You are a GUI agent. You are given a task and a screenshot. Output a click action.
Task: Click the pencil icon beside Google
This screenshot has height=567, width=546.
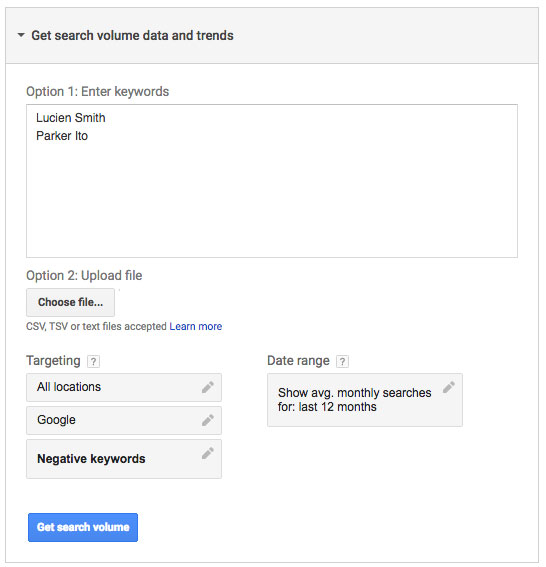208,420
